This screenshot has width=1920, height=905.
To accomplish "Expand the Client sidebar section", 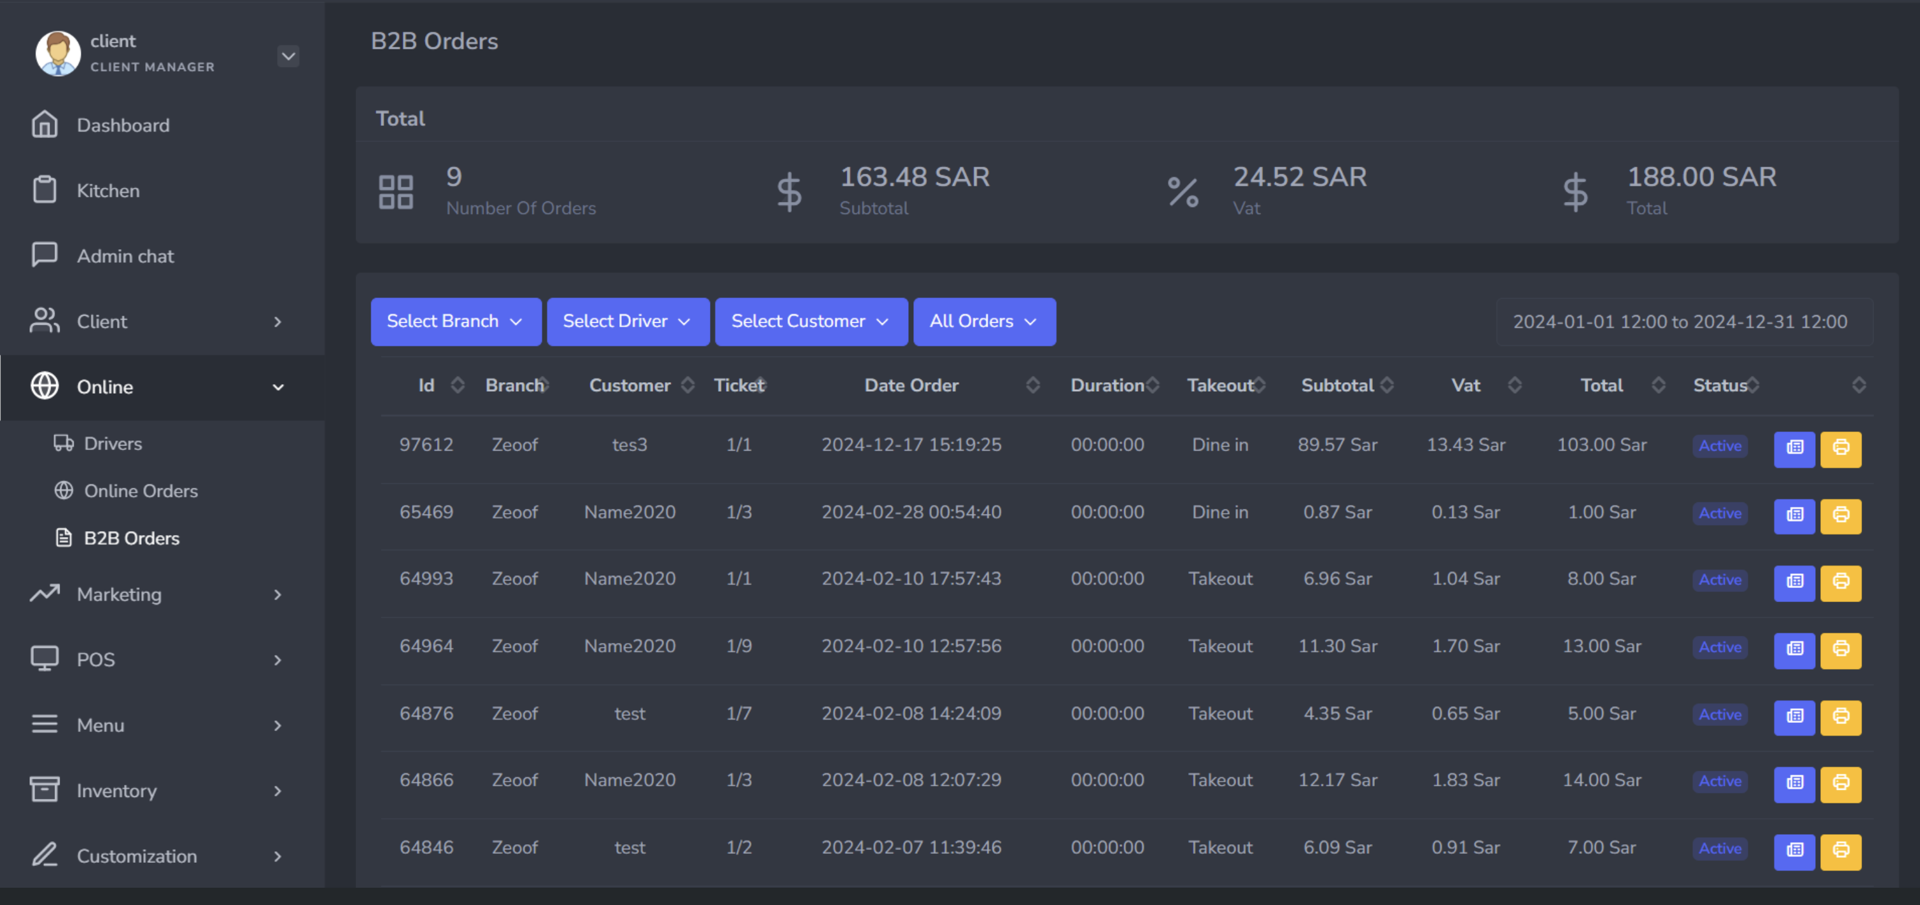I will pos(162,321).
